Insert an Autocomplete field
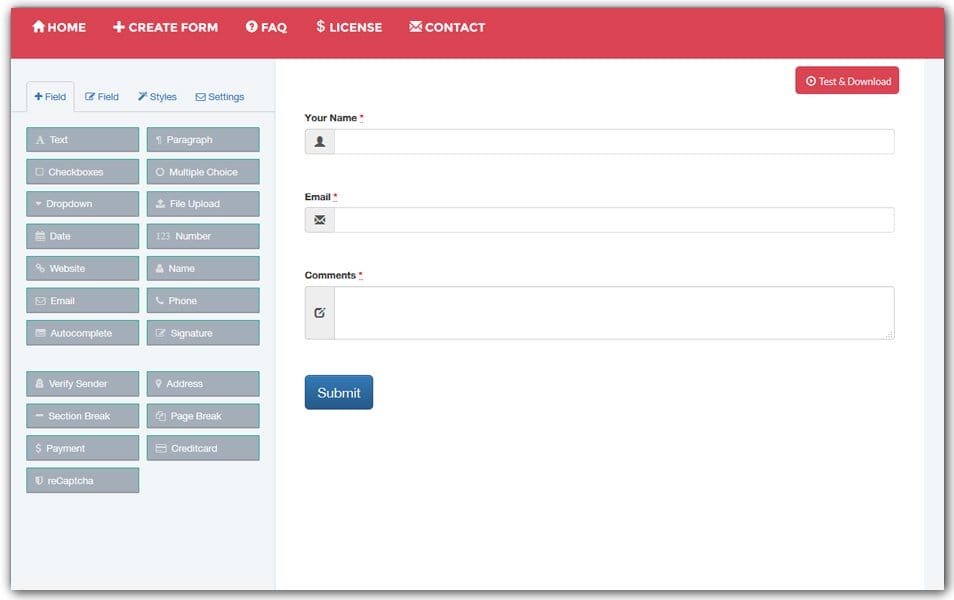The image size is (954, 600). (82, 332)
